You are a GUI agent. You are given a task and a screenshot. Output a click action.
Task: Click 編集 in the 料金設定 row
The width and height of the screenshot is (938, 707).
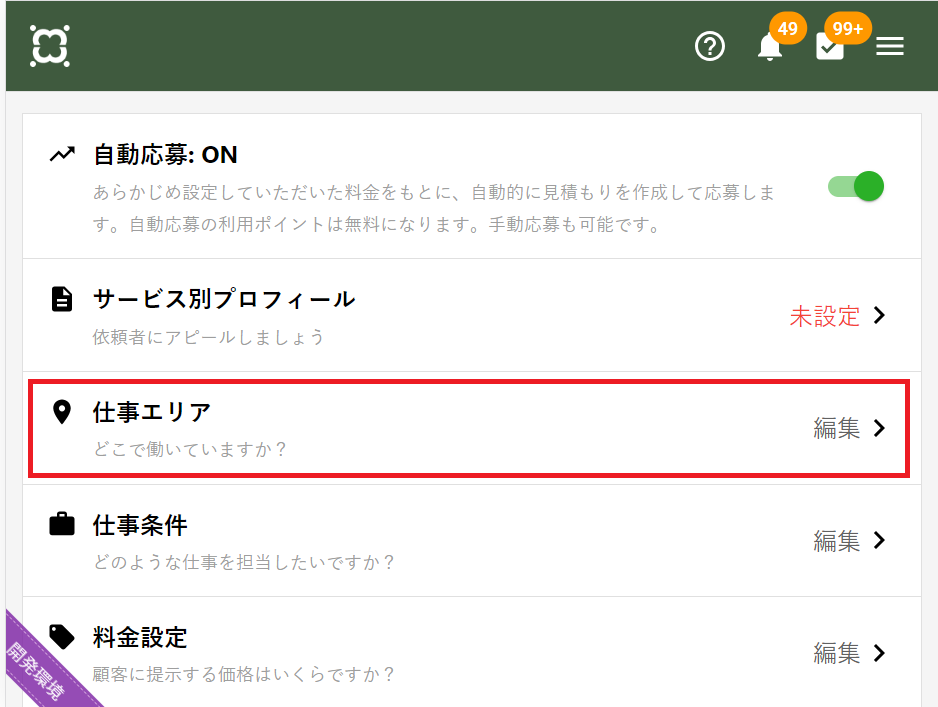pos(836,653)
